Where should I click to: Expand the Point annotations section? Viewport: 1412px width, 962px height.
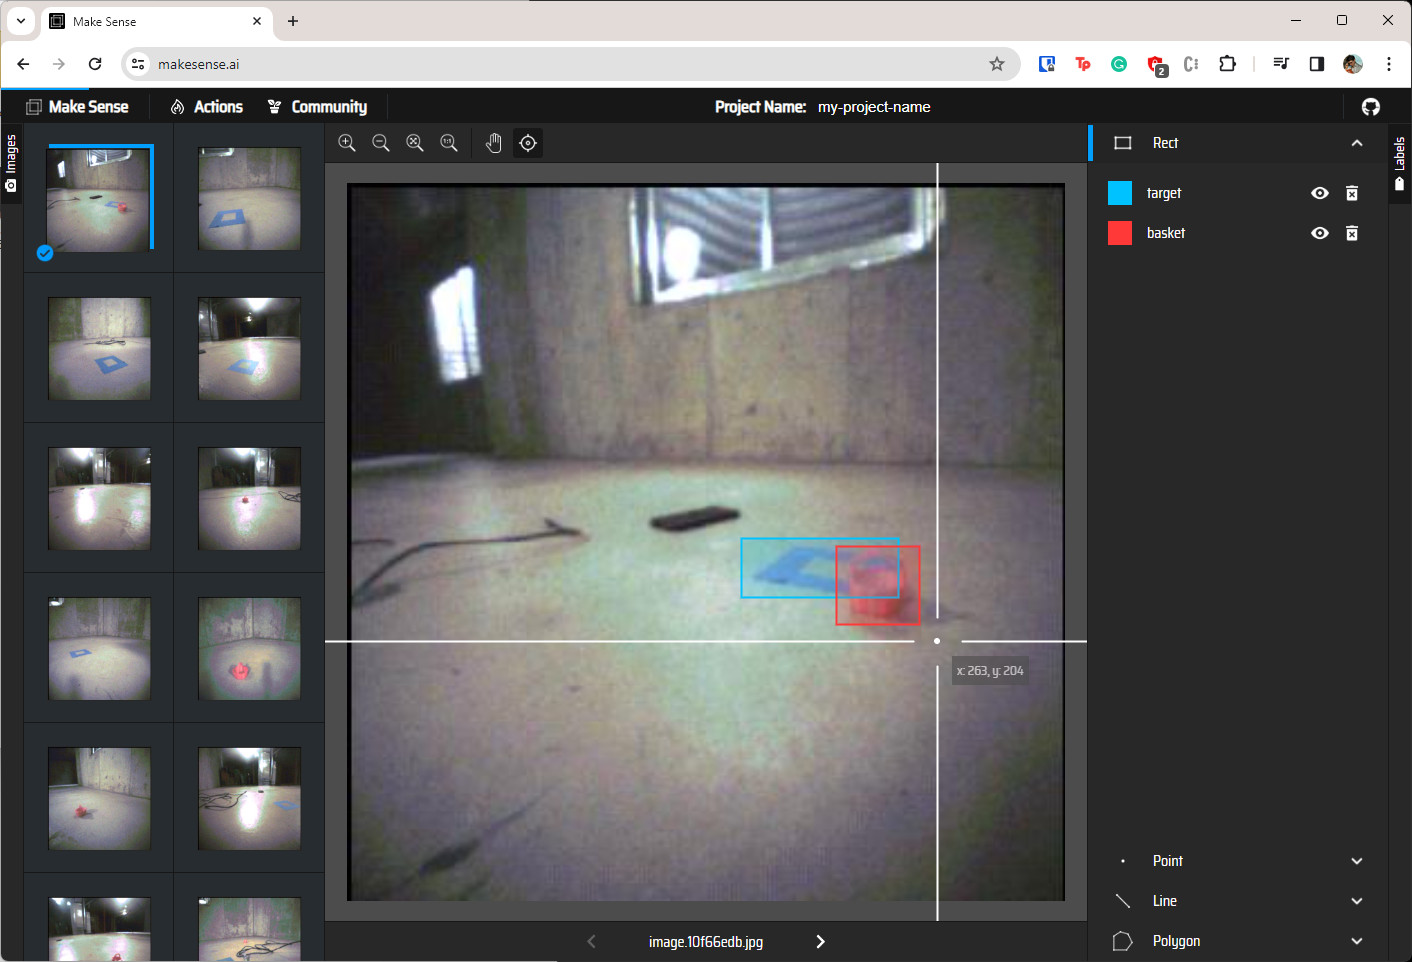[1356, 860]
